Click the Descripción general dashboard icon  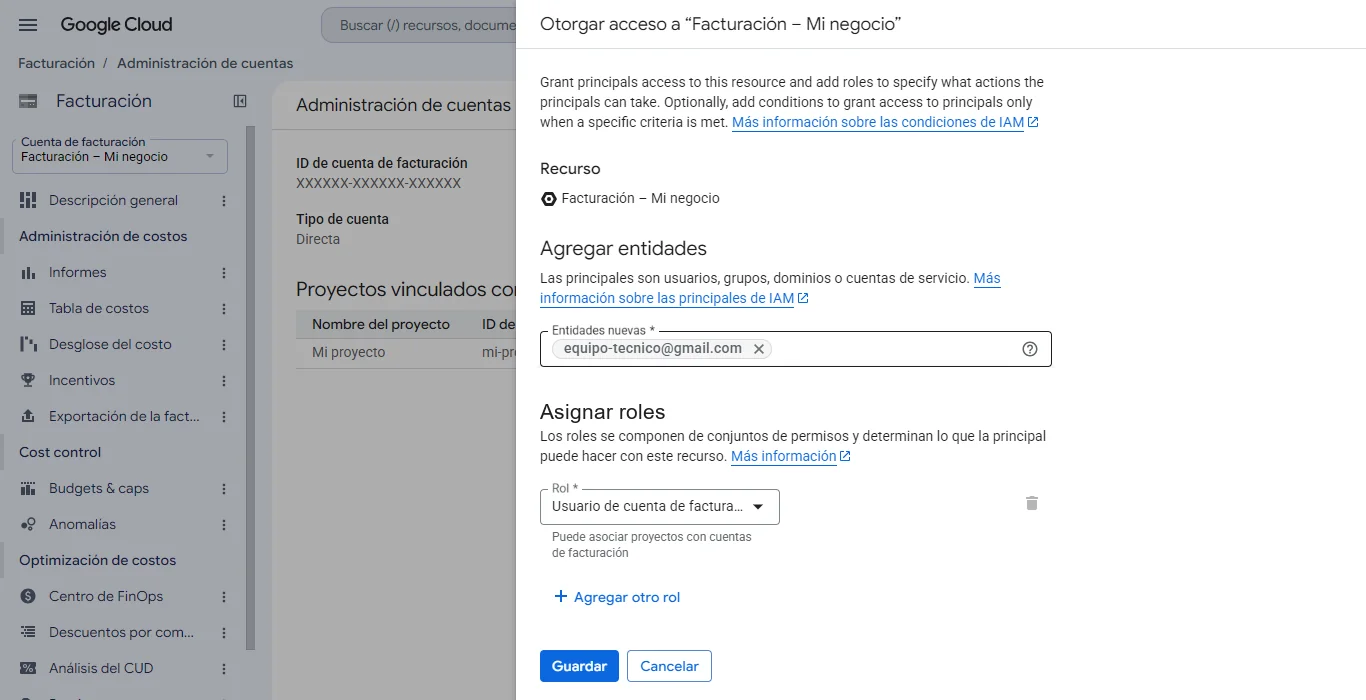click(28, 200)
